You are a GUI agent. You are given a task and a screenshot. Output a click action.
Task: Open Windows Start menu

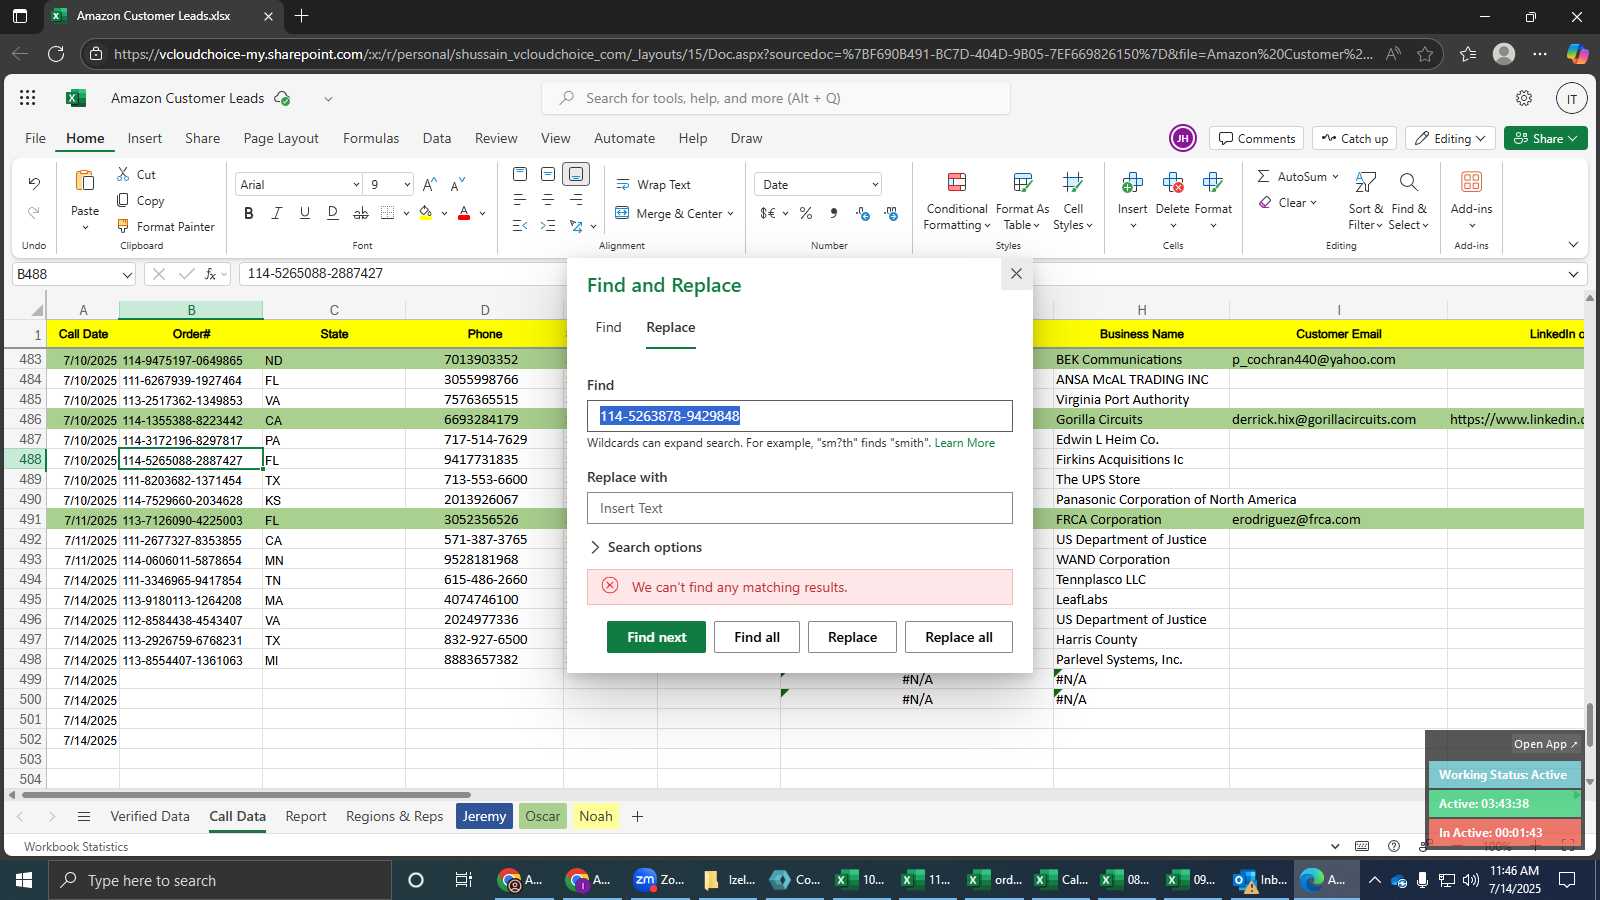23,880
